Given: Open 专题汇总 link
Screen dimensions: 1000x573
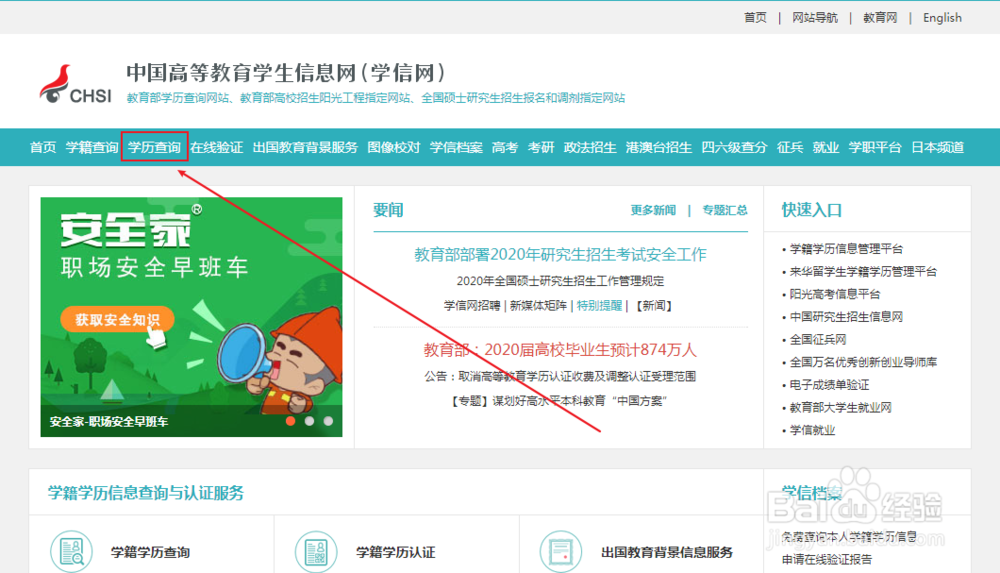Looking at the screenshot, I should point(724,210).
